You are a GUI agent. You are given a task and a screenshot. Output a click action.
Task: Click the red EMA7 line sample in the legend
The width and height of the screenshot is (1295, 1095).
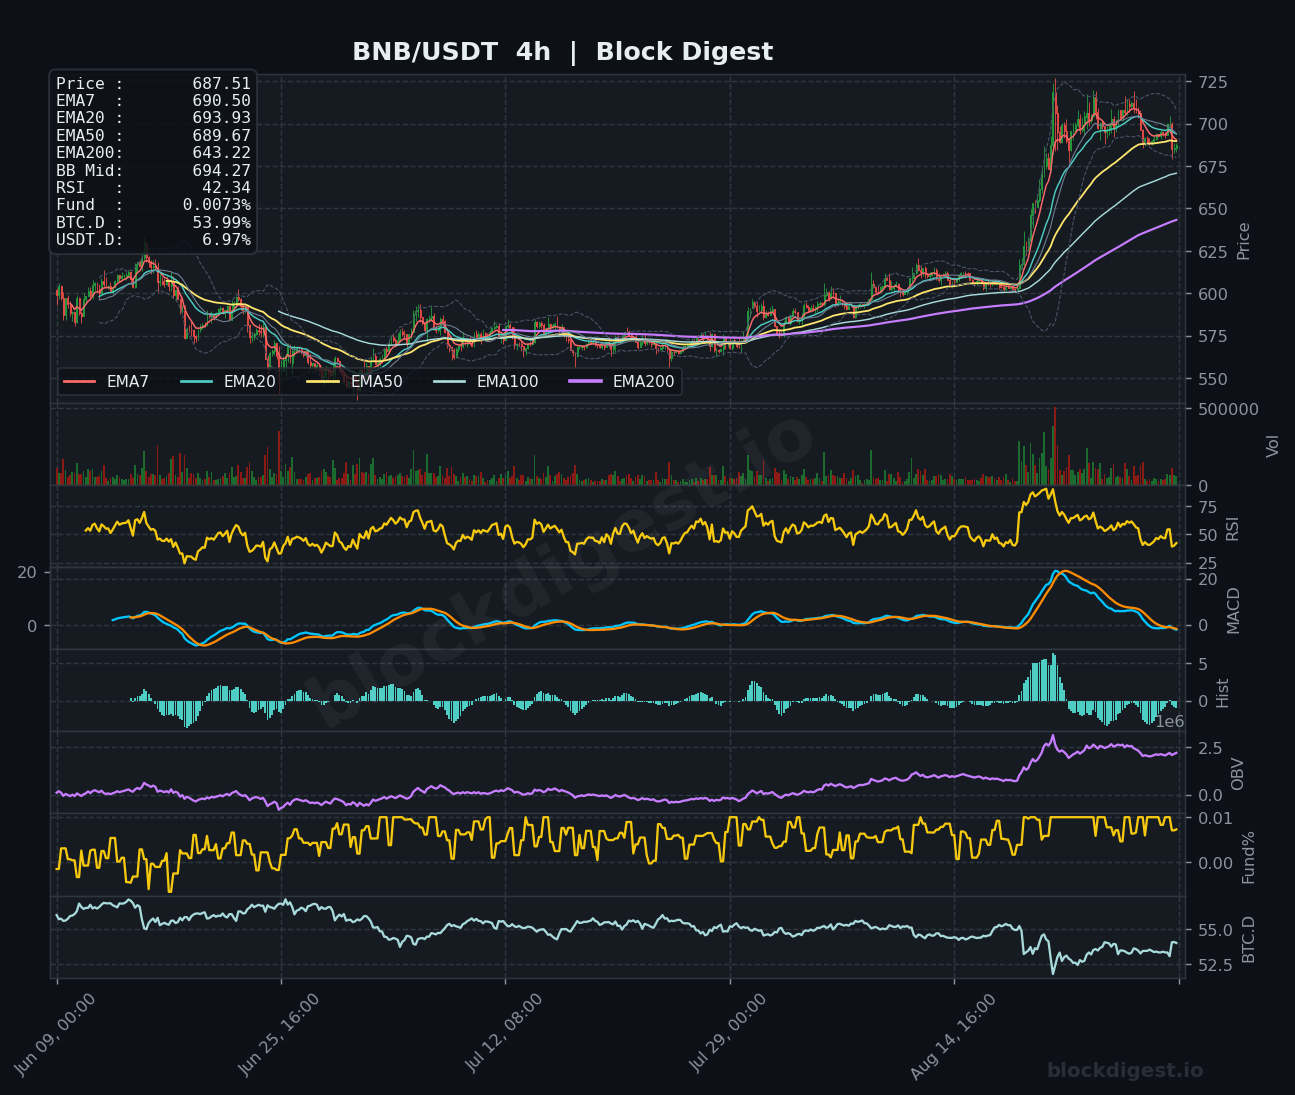[79, 381]
